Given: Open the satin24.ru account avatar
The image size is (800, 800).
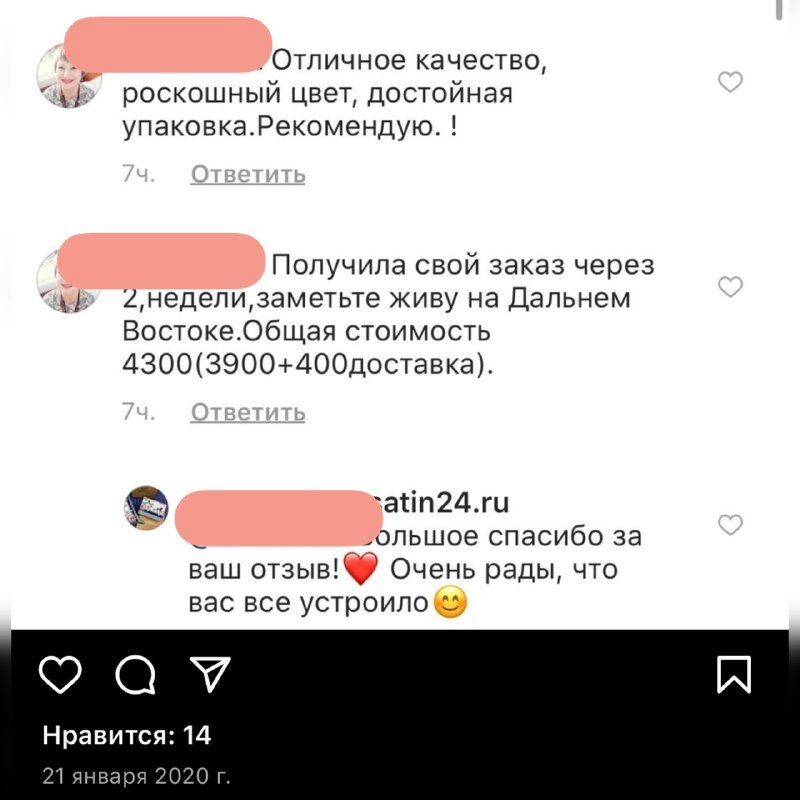Looking at the screenshot, I should click(146, 508).
